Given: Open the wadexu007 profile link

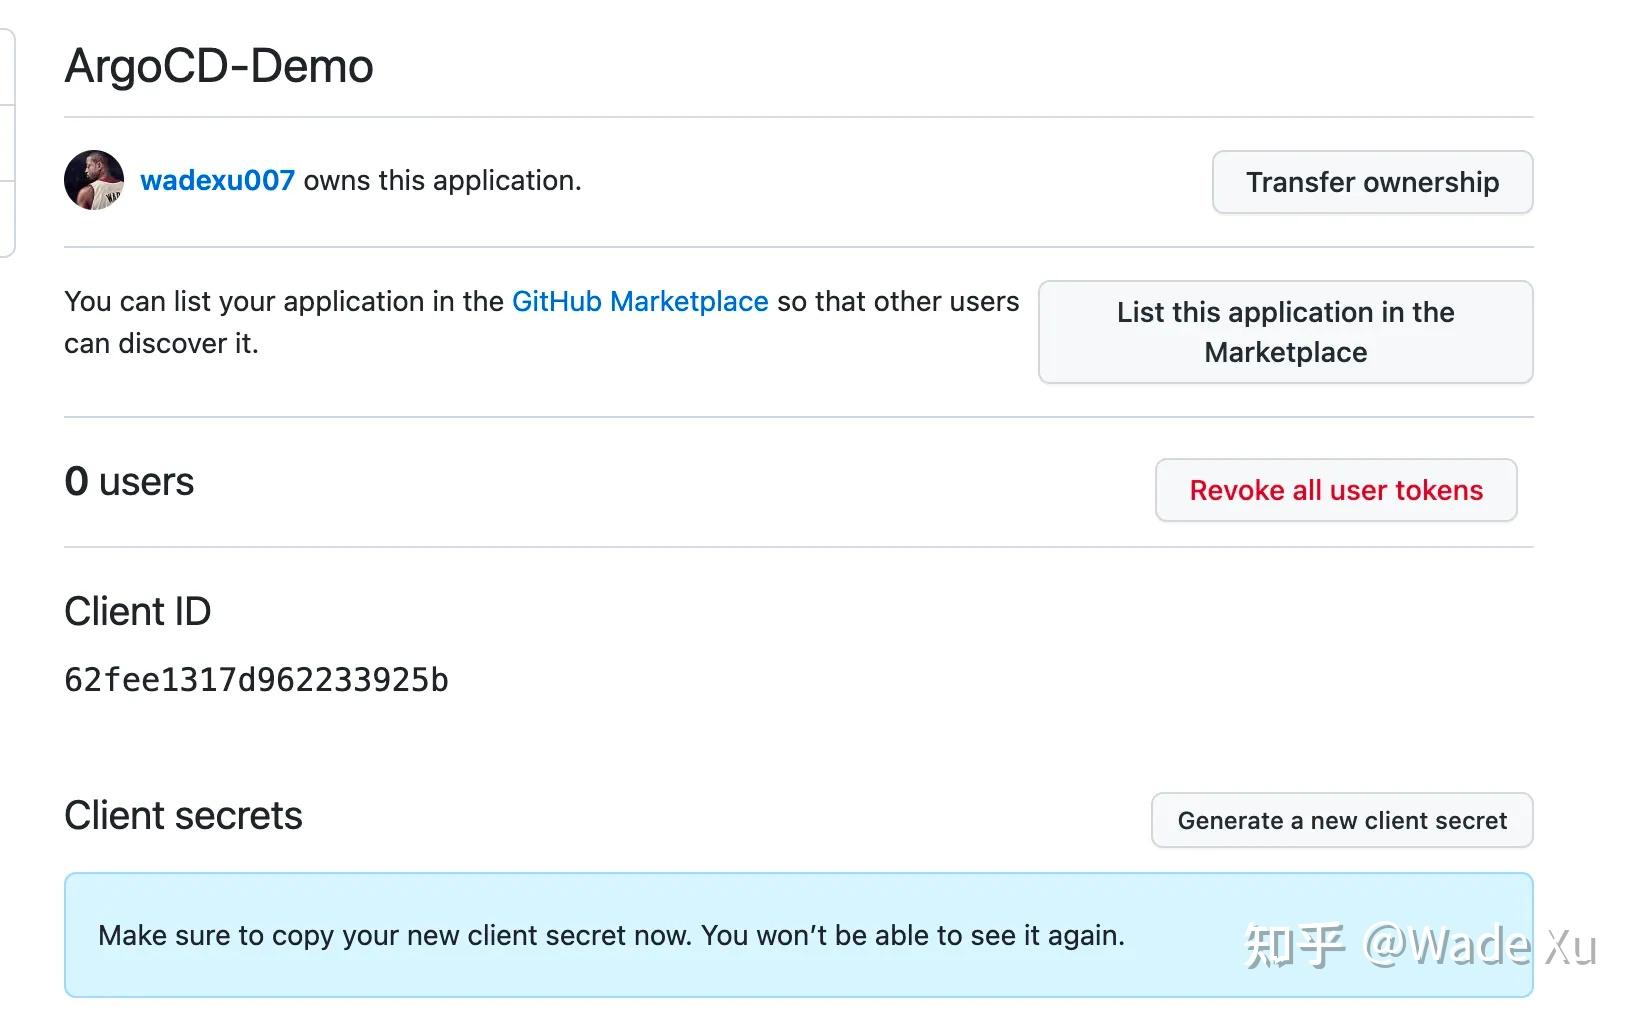Looking at the screenshot, I should tap(217, 180).
